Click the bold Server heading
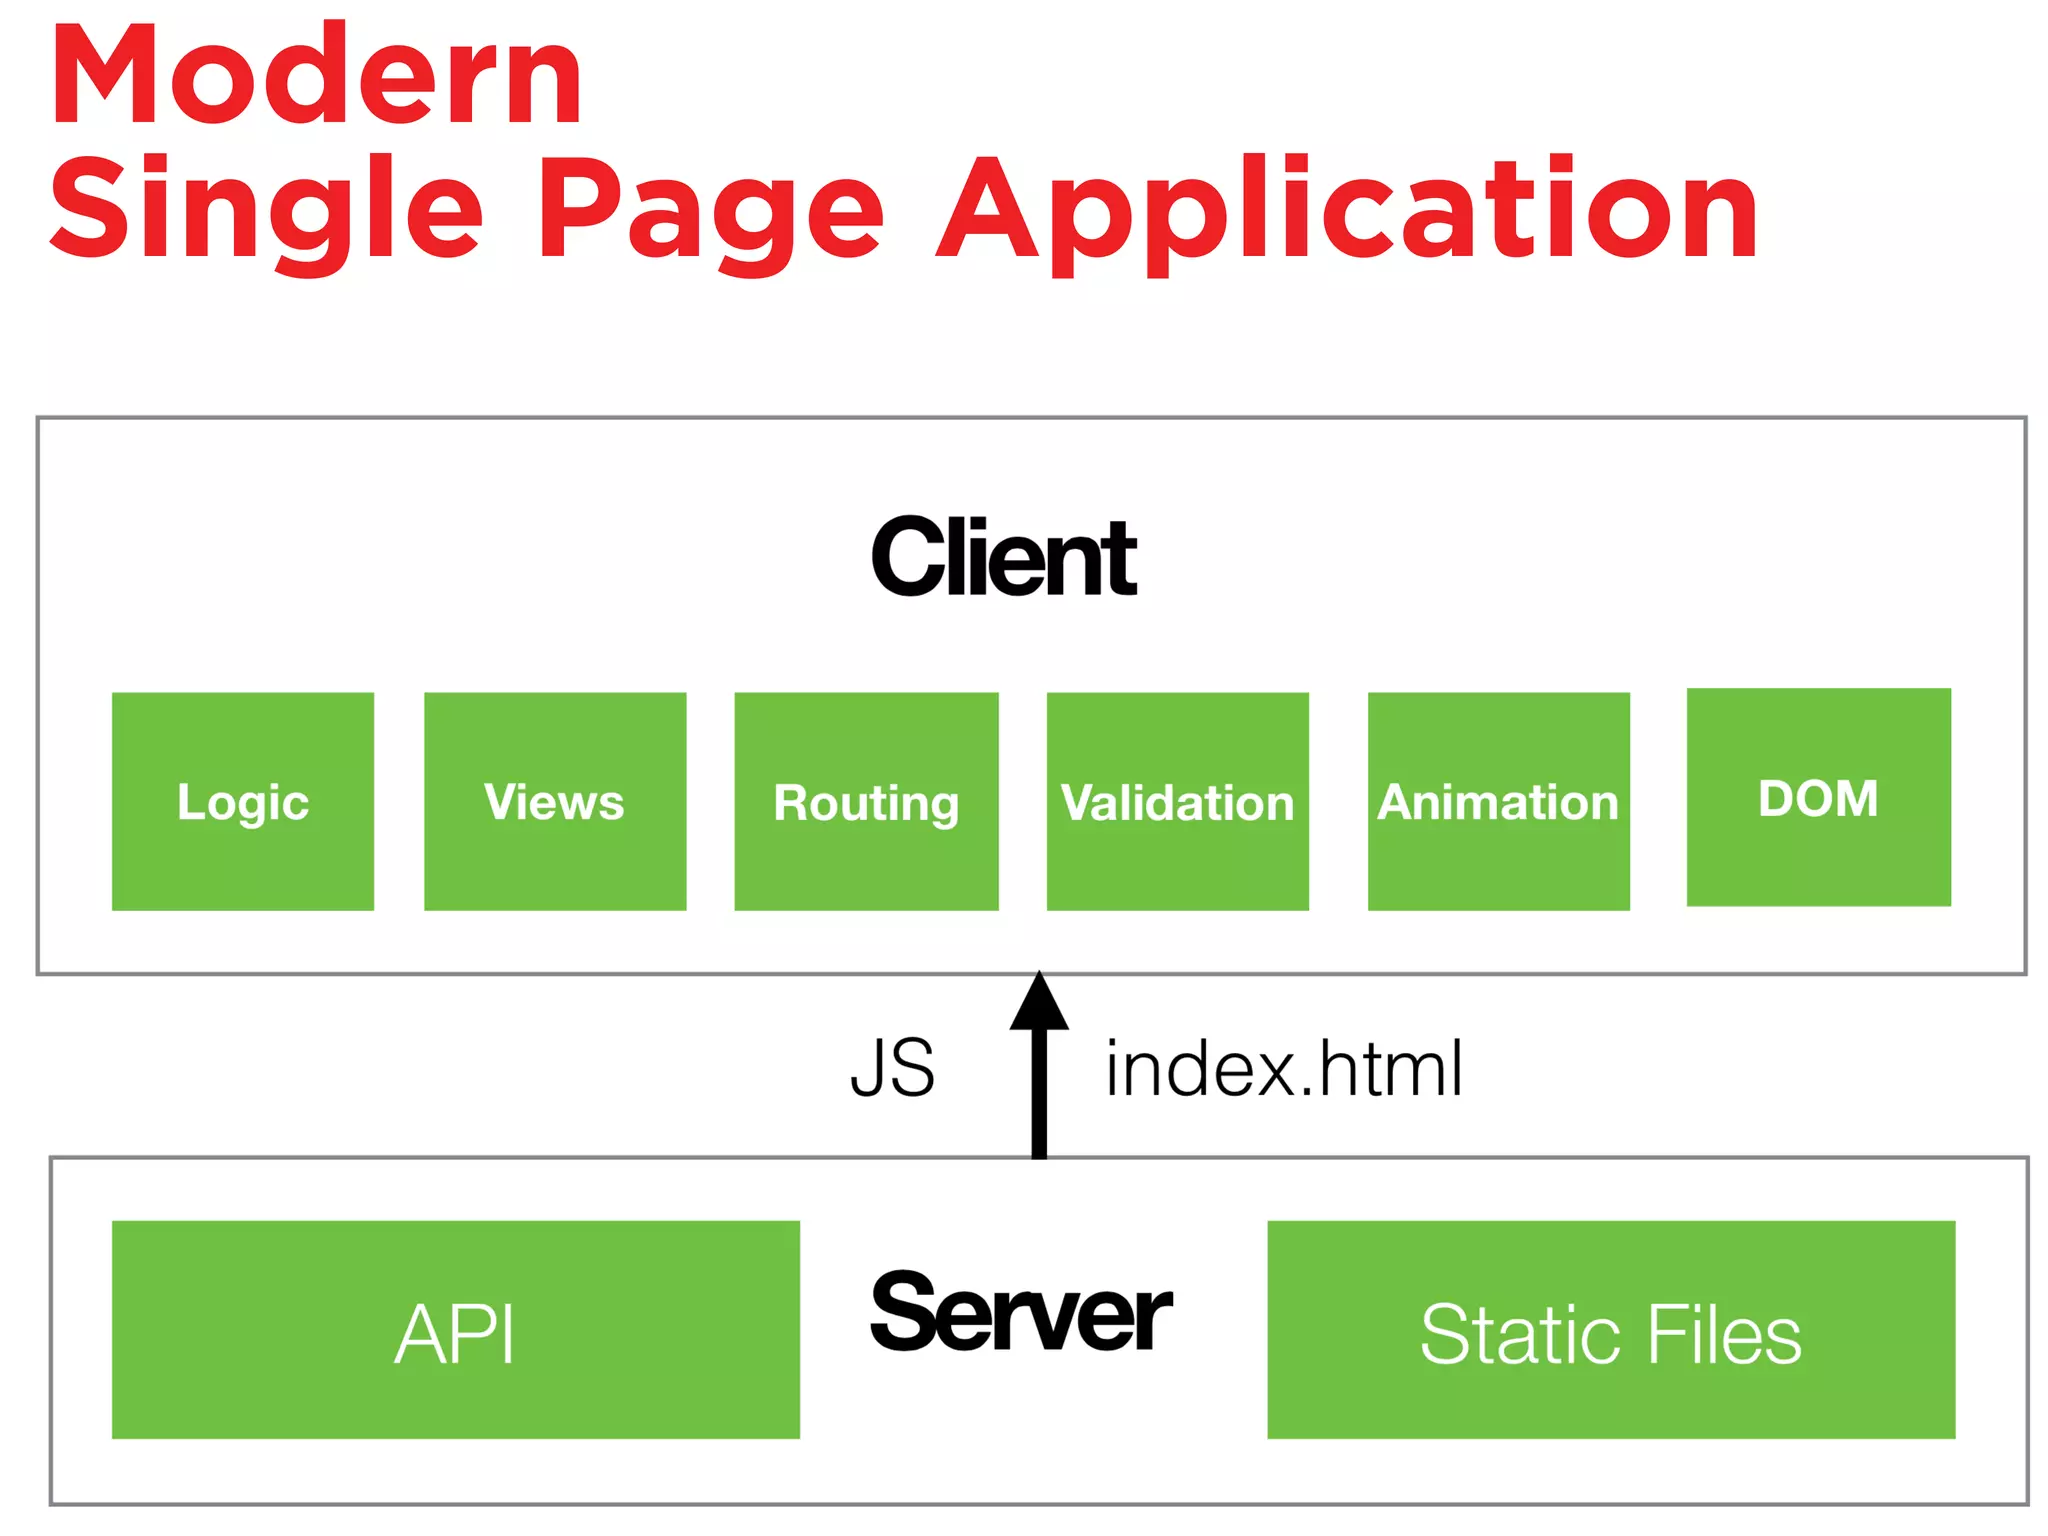The width and height of the screenshot is (2048, 1536). click(1019, 1312)
